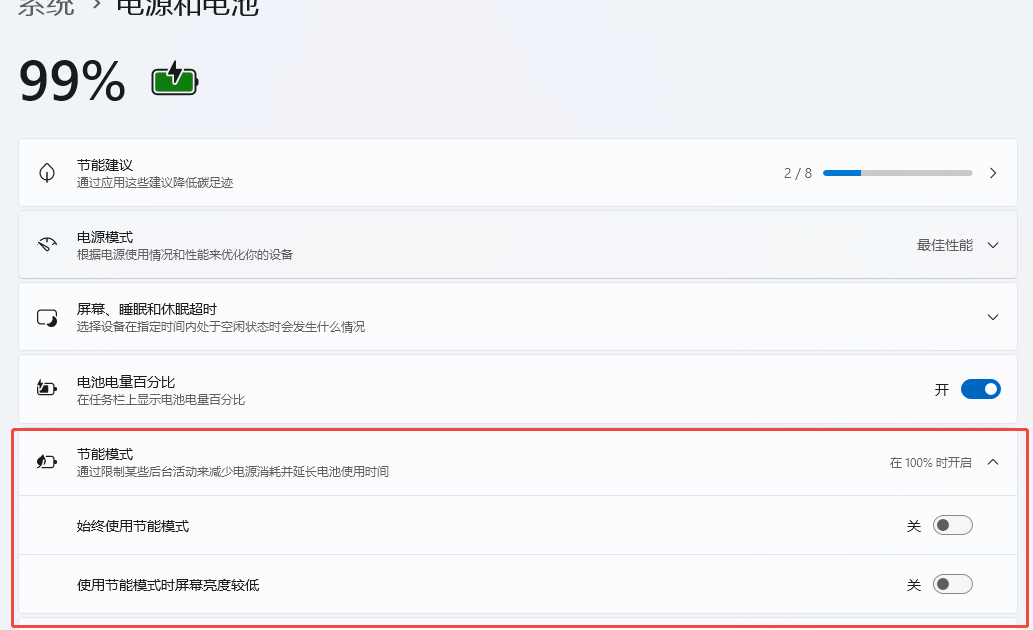
Task: Click the 99% battery level text
Action: [72, 81]
